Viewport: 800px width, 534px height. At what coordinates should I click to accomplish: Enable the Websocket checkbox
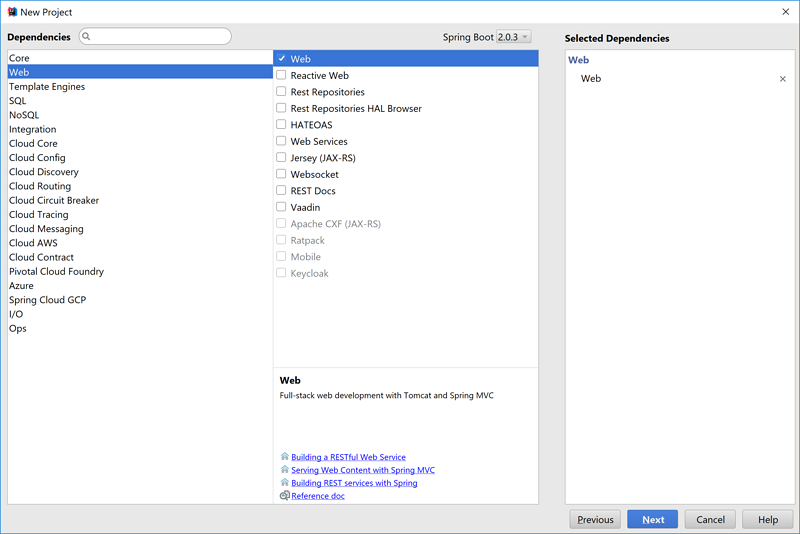click(281, 174)
